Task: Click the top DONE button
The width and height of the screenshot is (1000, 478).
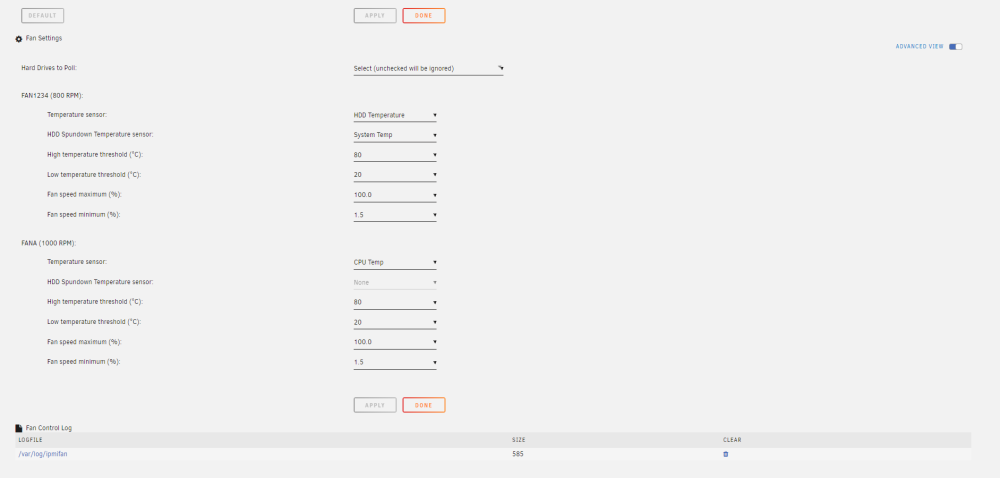Action: point(423,15)
